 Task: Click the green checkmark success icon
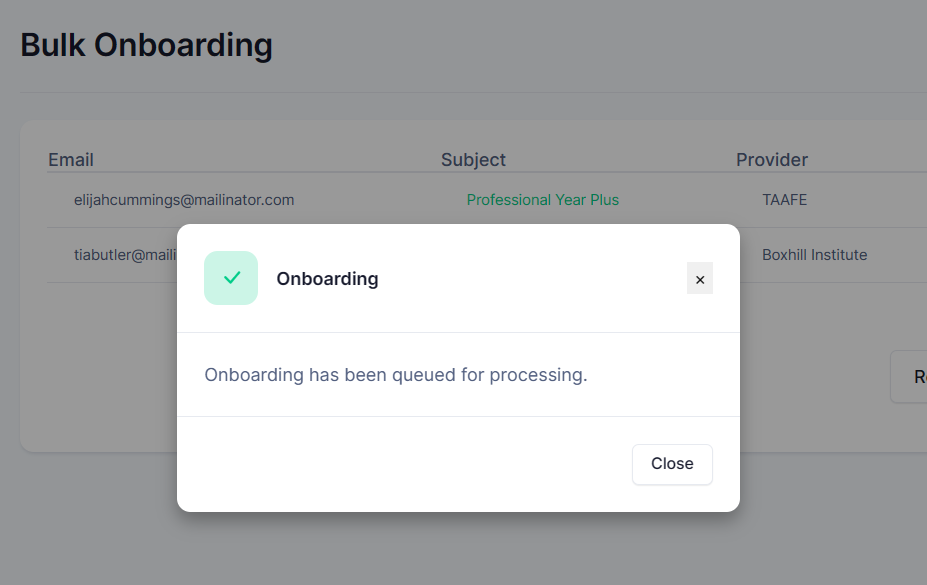click(231, 278)
